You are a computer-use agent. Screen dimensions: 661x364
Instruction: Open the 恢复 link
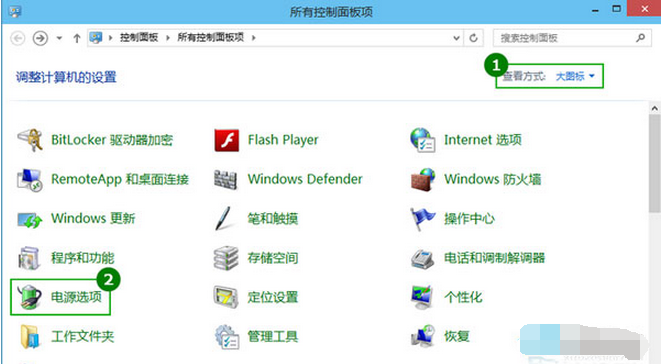(457, 336)
